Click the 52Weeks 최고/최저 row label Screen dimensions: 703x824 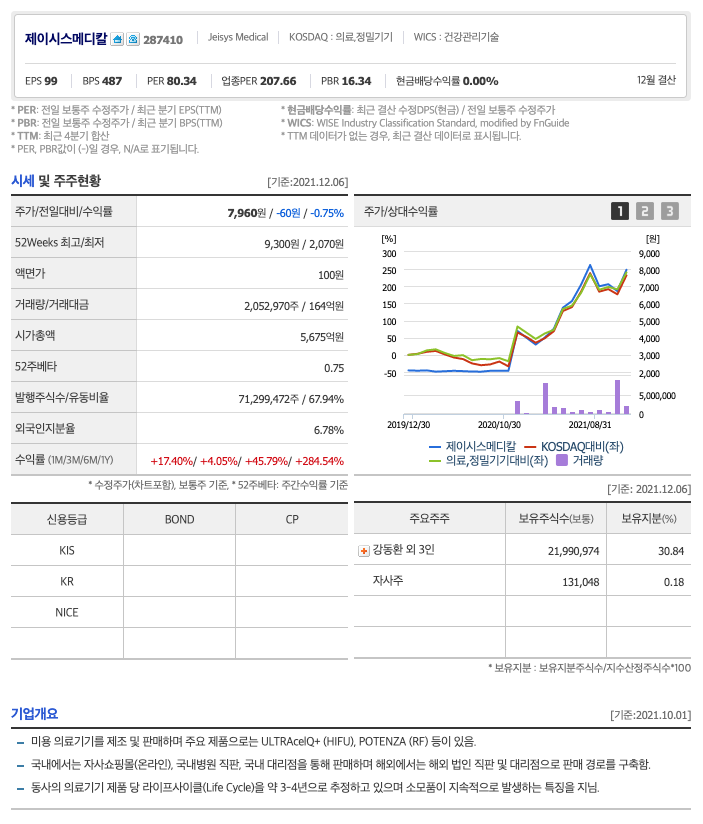(x=59, y=242)
